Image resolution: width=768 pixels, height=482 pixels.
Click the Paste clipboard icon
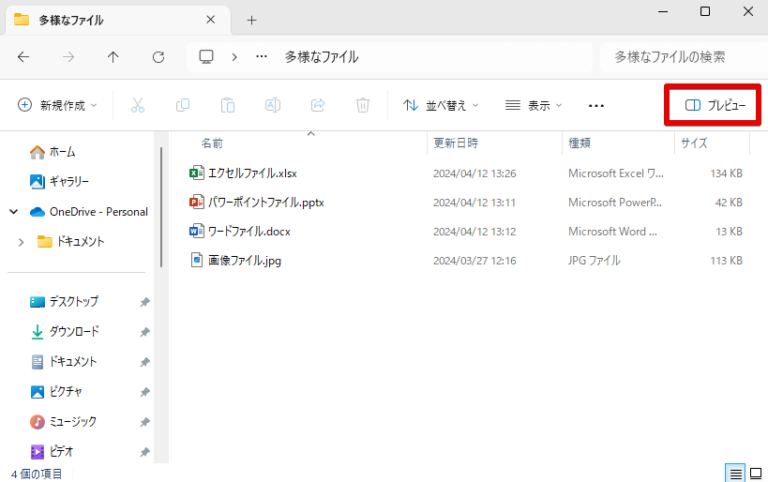[228, 105]
